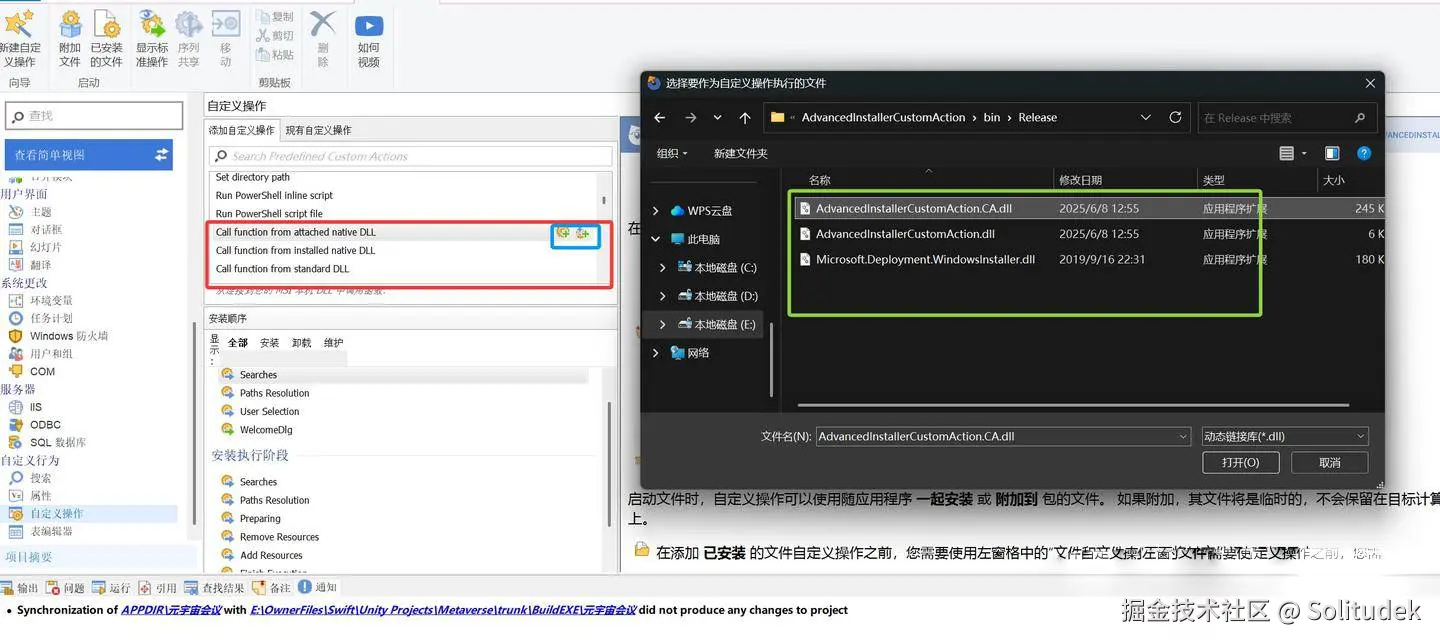Click second add icon on attached native DLL row

pos(584,232)
